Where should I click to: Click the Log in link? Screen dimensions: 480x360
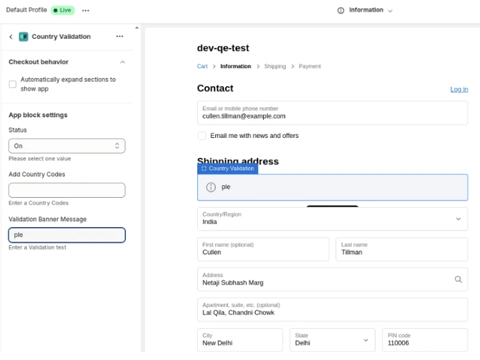click(x=459, y=89)
